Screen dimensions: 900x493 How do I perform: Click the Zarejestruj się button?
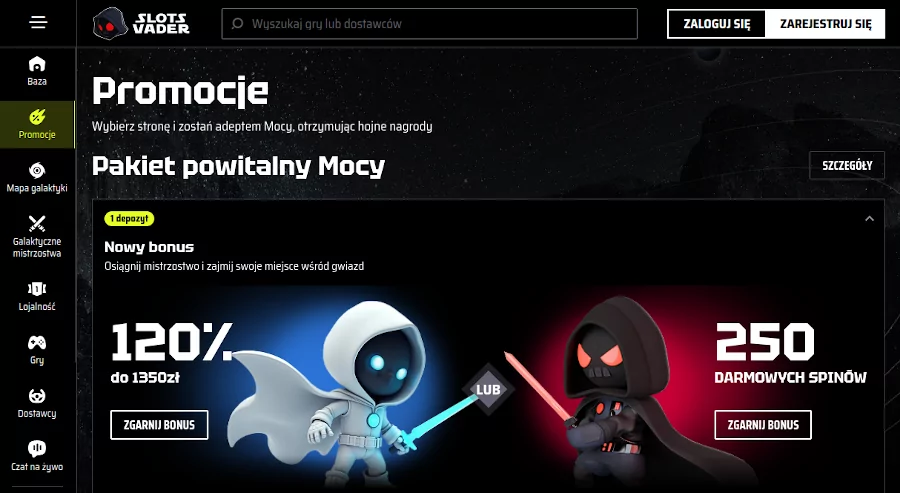[825, 24]
